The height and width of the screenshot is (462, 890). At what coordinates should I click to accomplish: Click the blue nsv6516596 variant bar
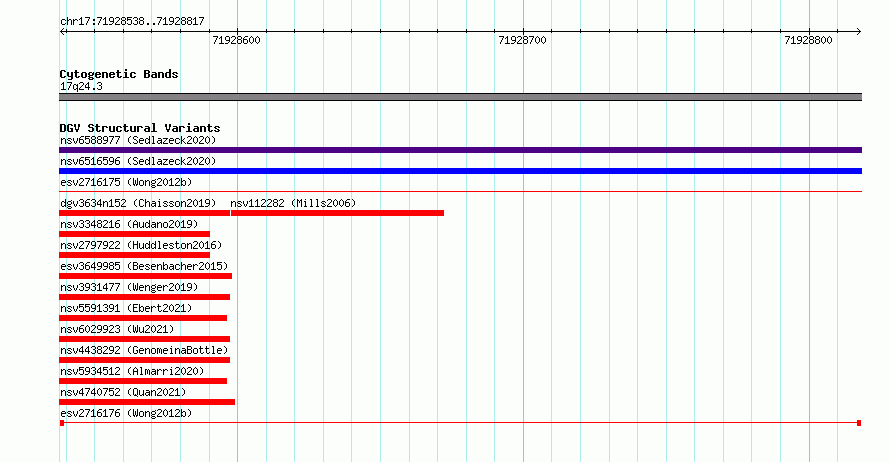(x=460, y=171)
